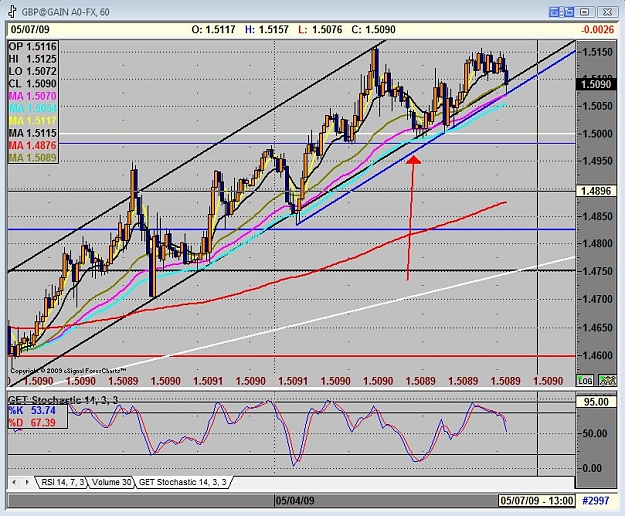Minimize the GBP@GAIN chart window

(585, 12)
